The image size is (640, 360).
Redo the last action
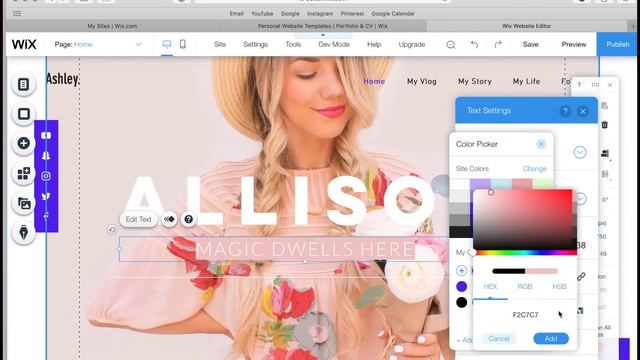[x=498, y=44]
